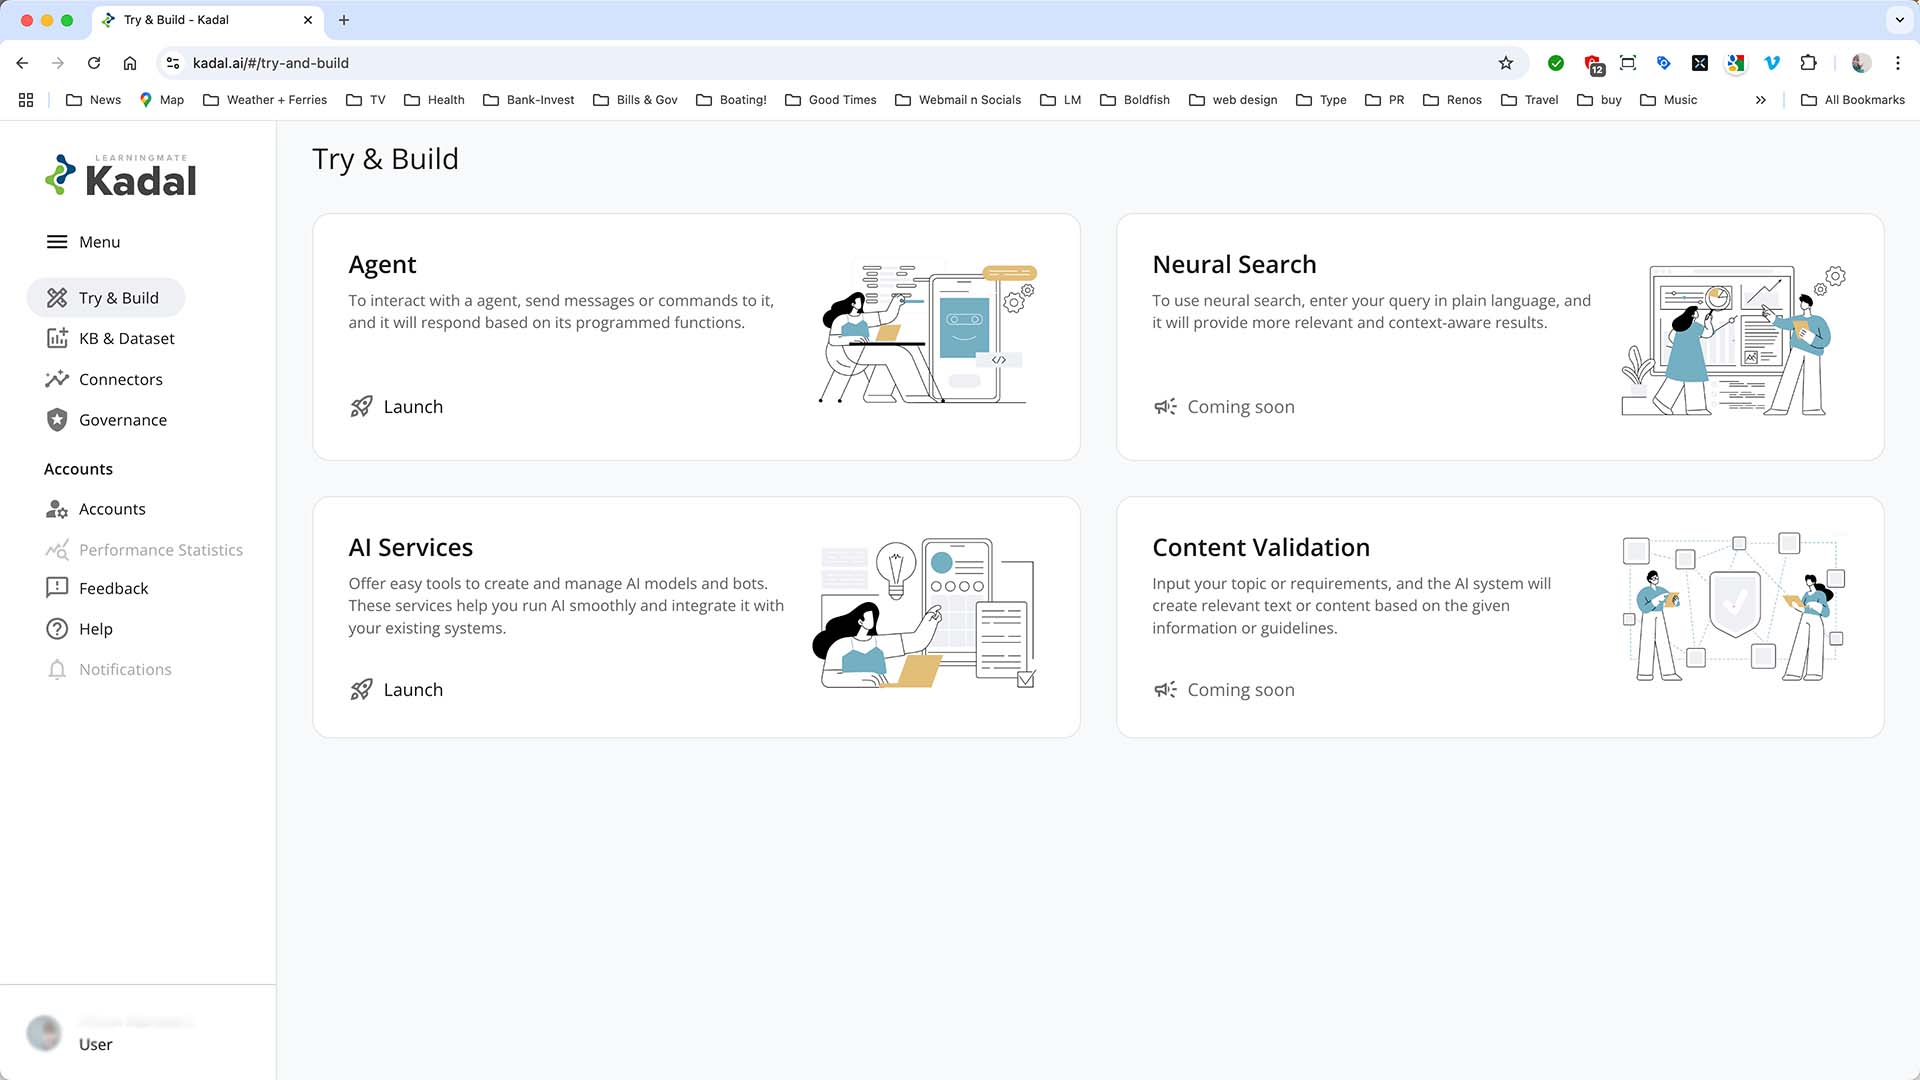Open the Help sidebar item
This screenshot has height=1080, width=1920.
coord(95,629)
